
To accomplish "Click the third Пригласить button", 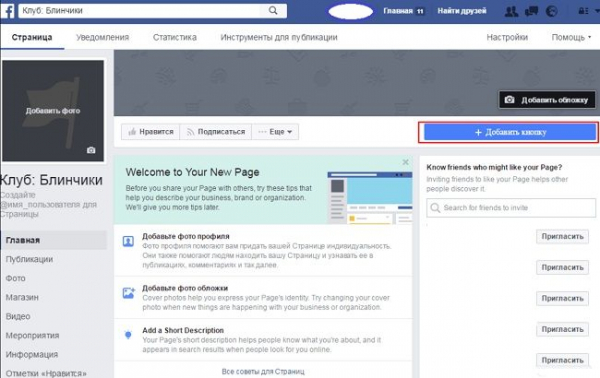I will [562, 298].
